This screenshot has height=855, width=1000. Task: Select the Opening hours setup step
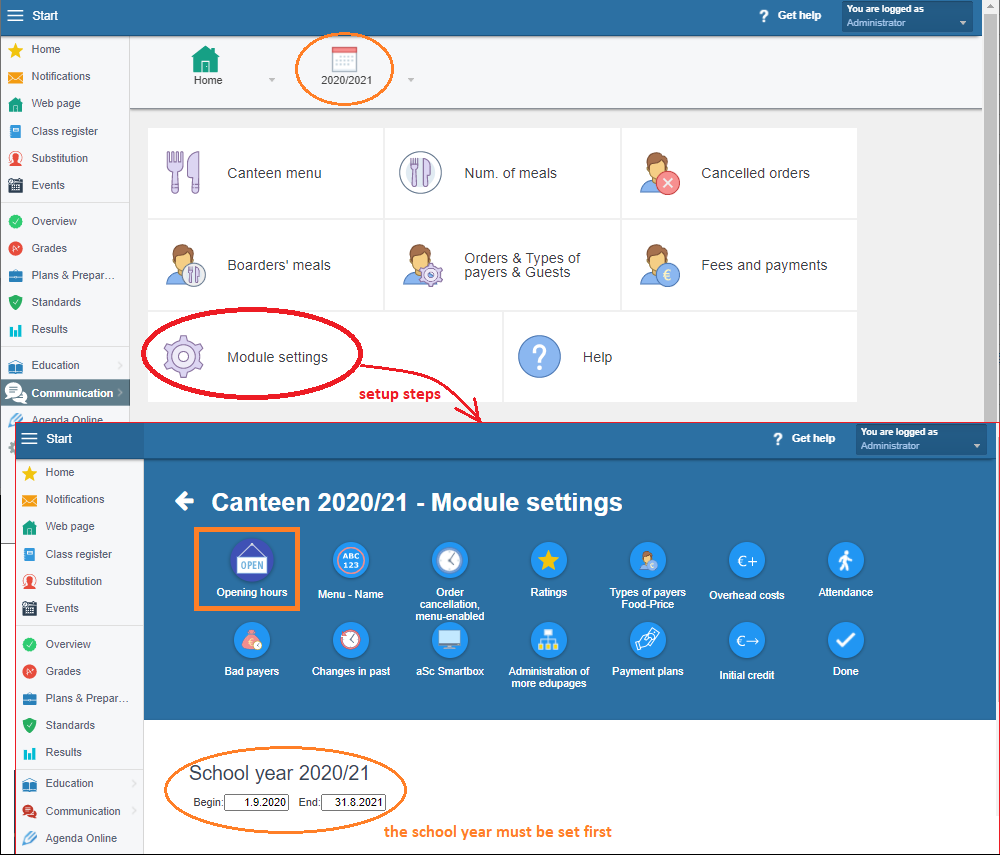(x=252, y=569)
